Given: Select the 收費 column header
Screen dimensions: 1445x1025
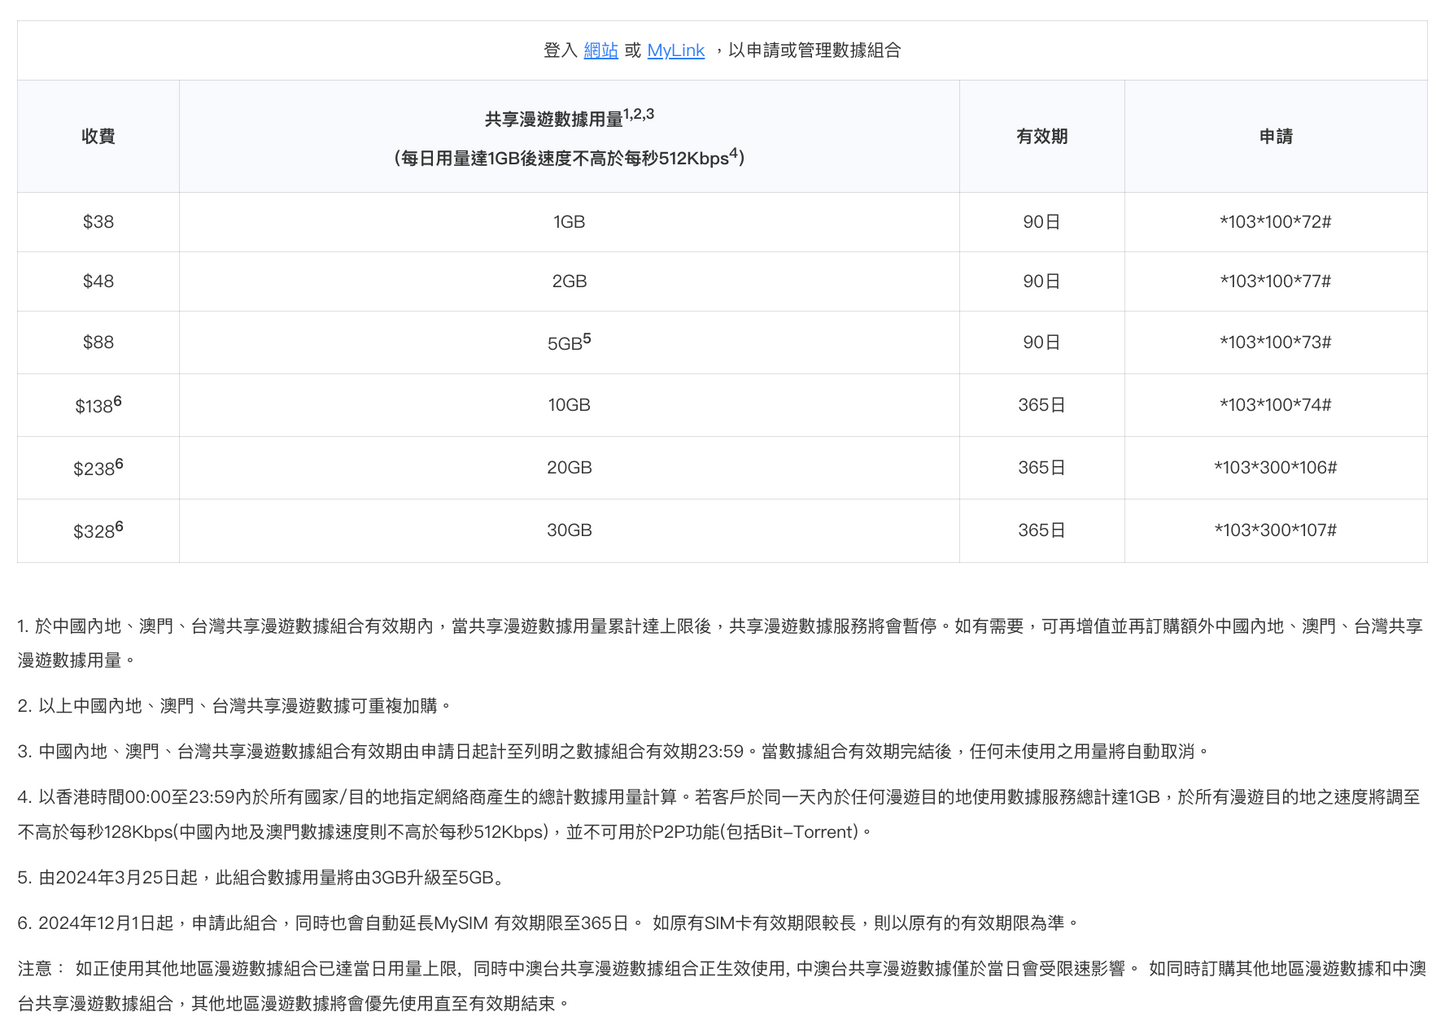Looking at the screenshot, I should click(x=96, y=136).
